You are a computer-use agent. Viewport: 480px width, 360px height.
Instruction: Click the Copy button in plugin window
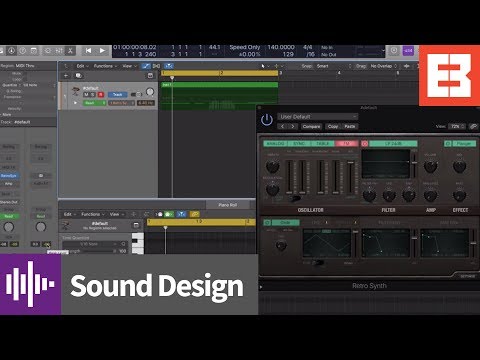pos(333,126)
